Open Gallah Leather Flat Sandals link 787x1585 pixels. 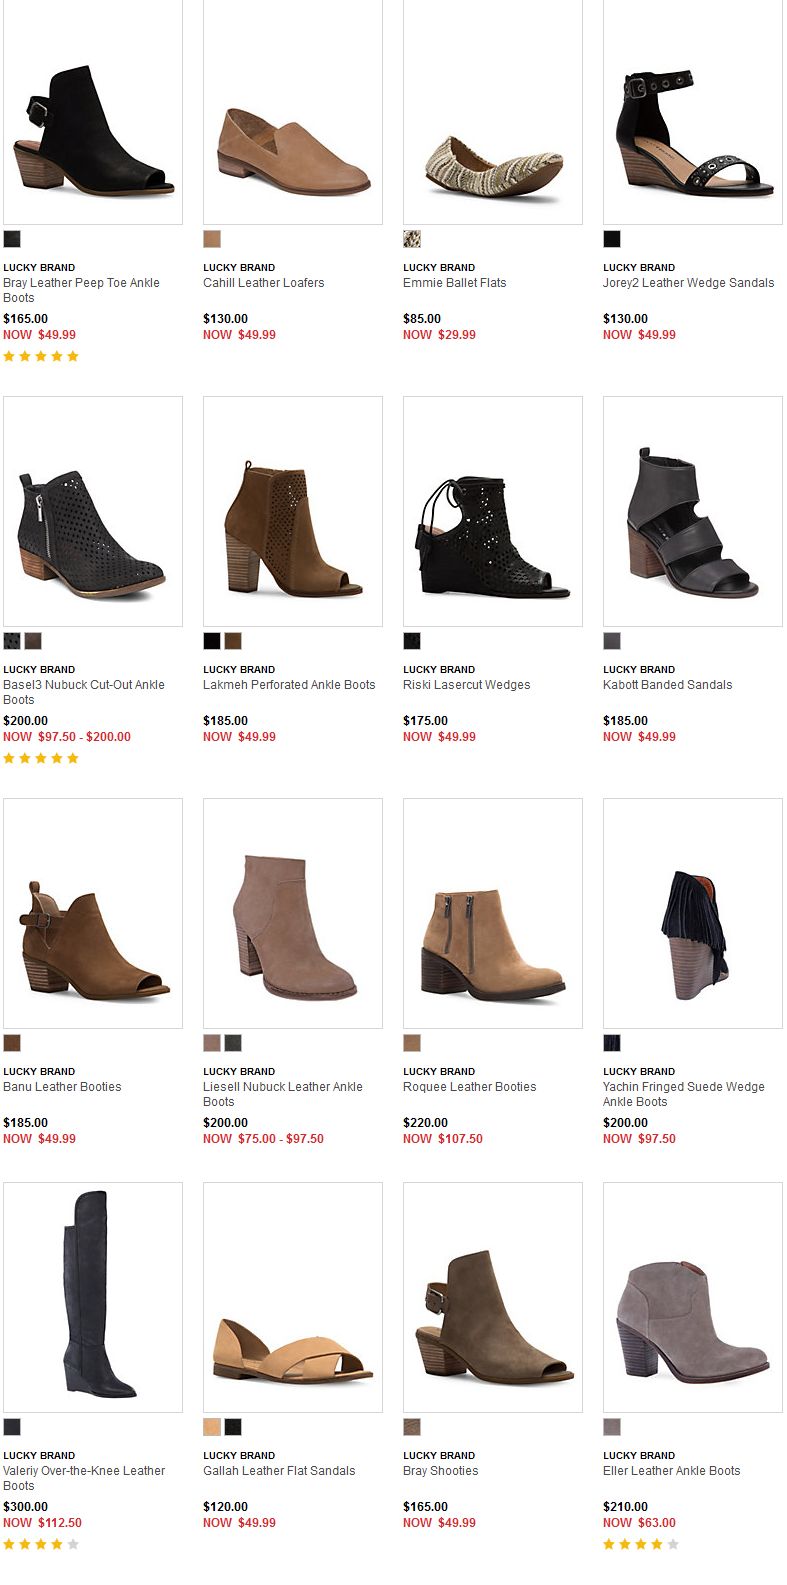tap(279, 1471)
